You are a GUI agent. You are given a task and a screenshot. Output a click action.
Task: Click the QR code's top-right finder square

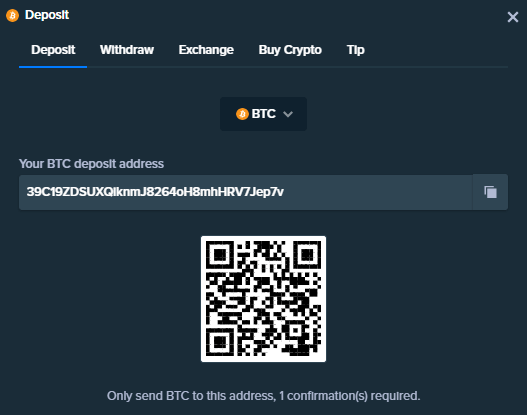307,254
